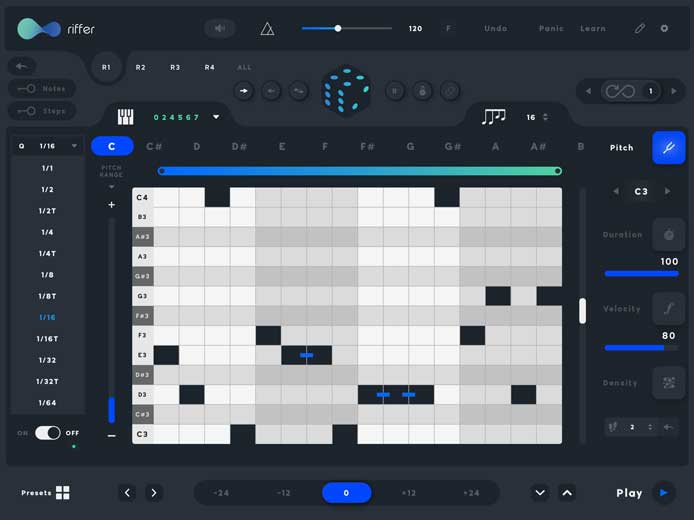The width and height of the screenshot is (694, 520).
Task: Click the Velocity forte icon
Action: pyautogui.click(x=669, y=308)
